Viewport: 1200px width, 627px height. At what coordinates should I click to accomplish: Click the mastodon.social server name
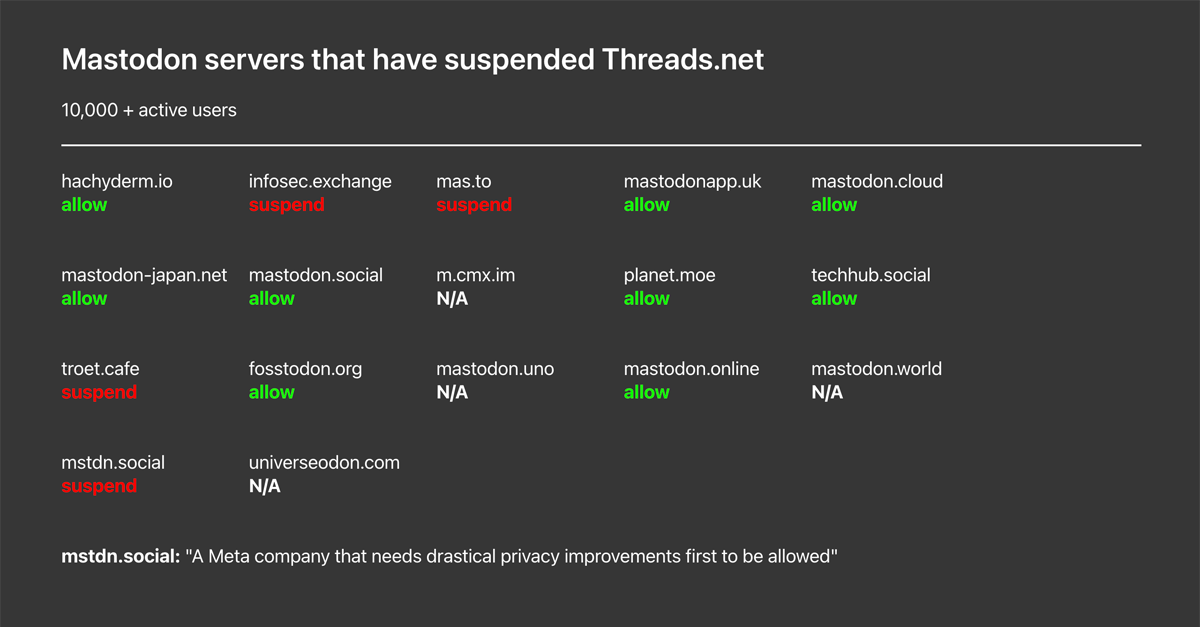coord(316,275)
